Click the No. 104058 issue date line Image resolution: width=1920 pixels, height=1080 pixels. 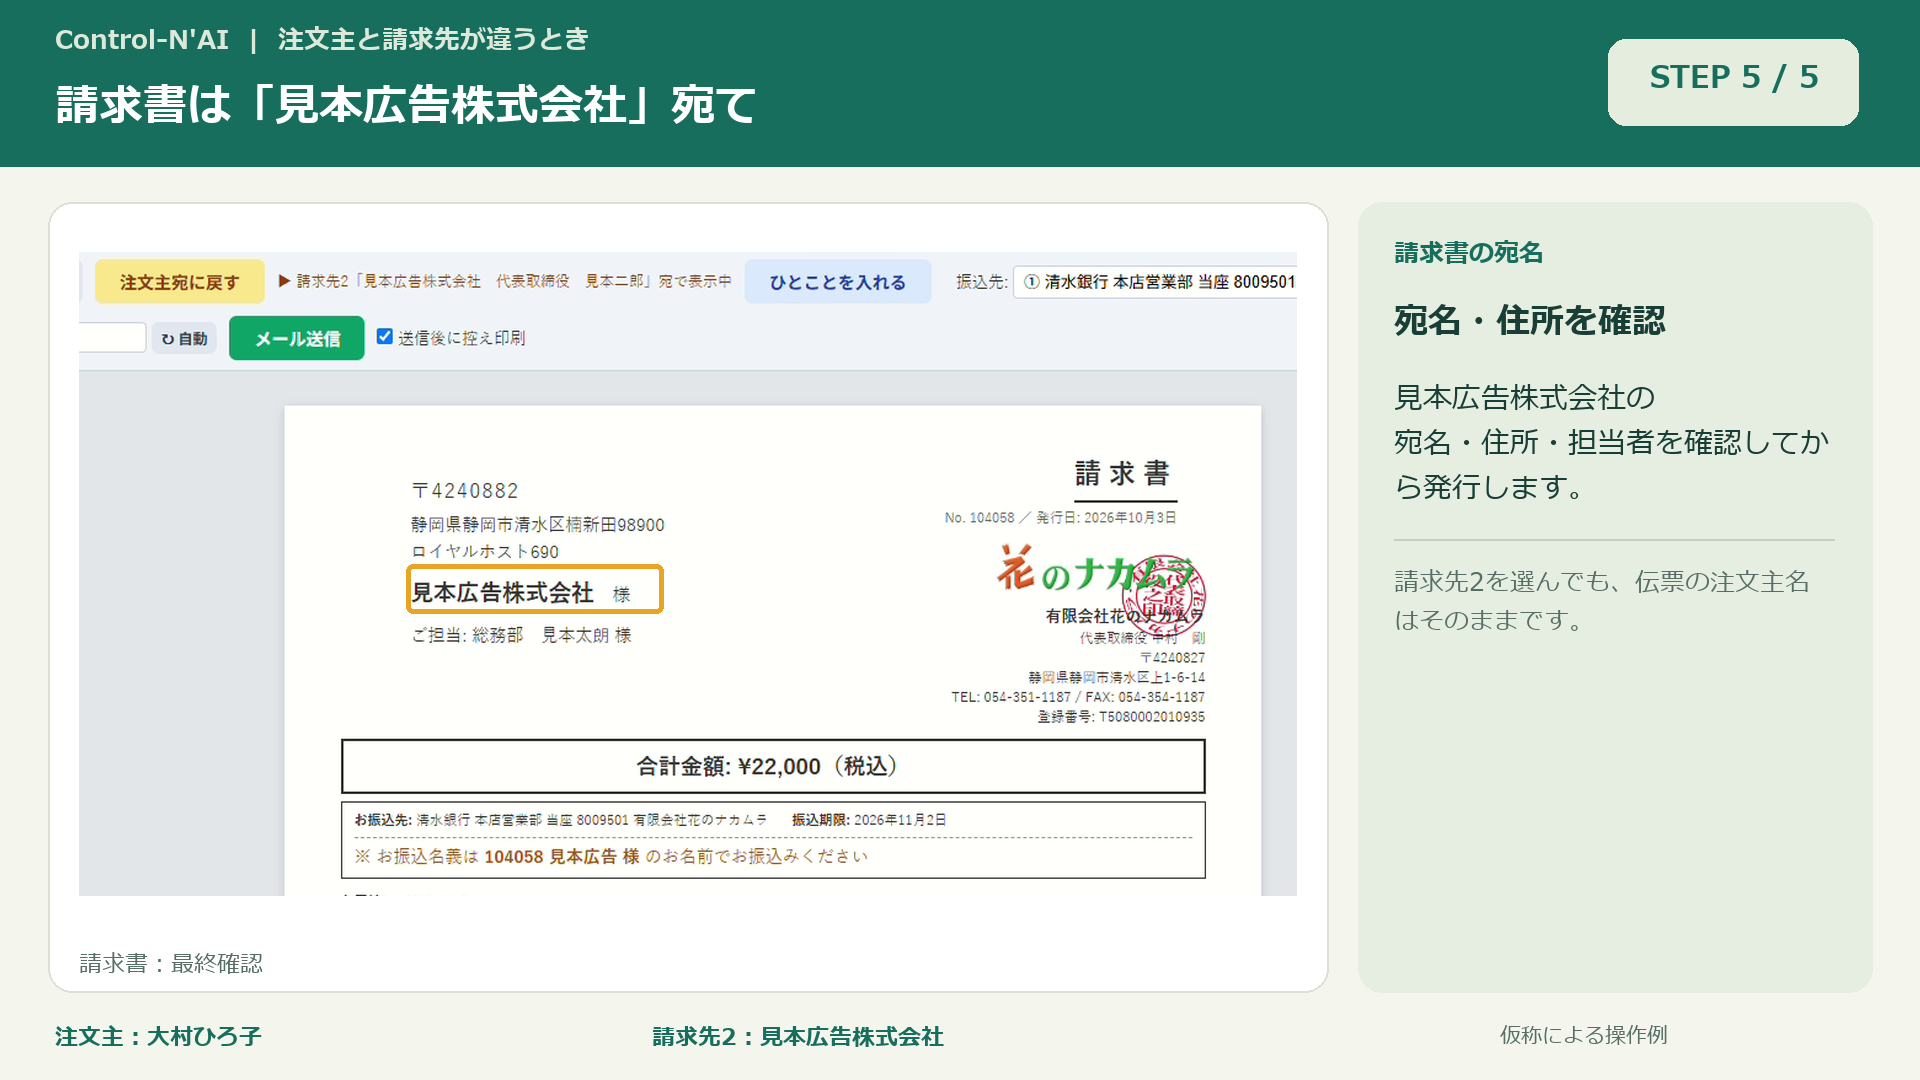coord(1060,518)
